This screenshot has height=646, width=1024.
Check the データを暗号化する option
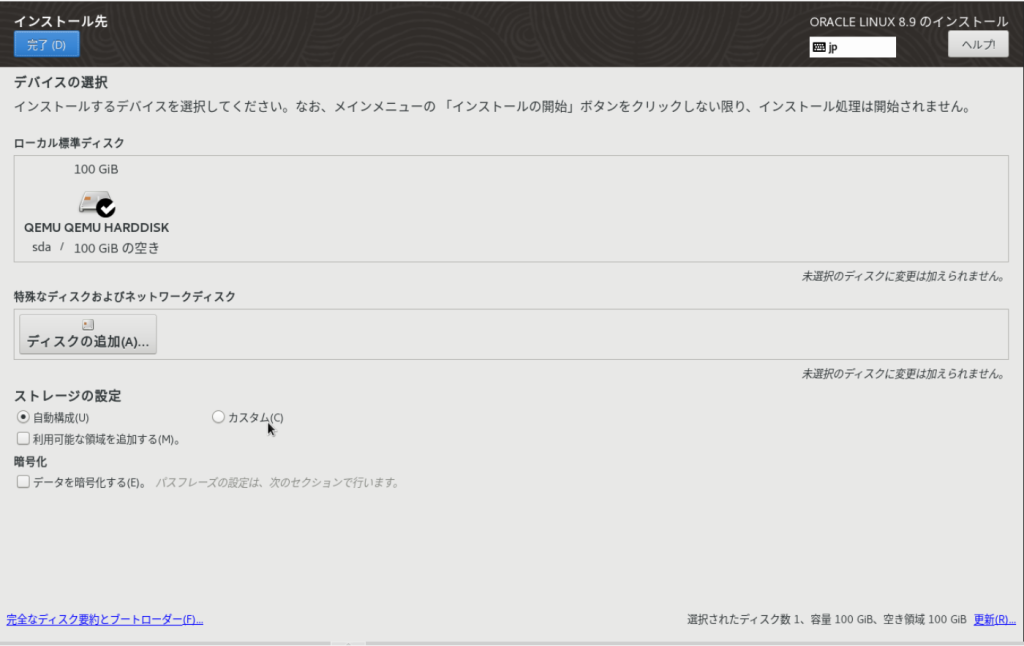(22, 481)
